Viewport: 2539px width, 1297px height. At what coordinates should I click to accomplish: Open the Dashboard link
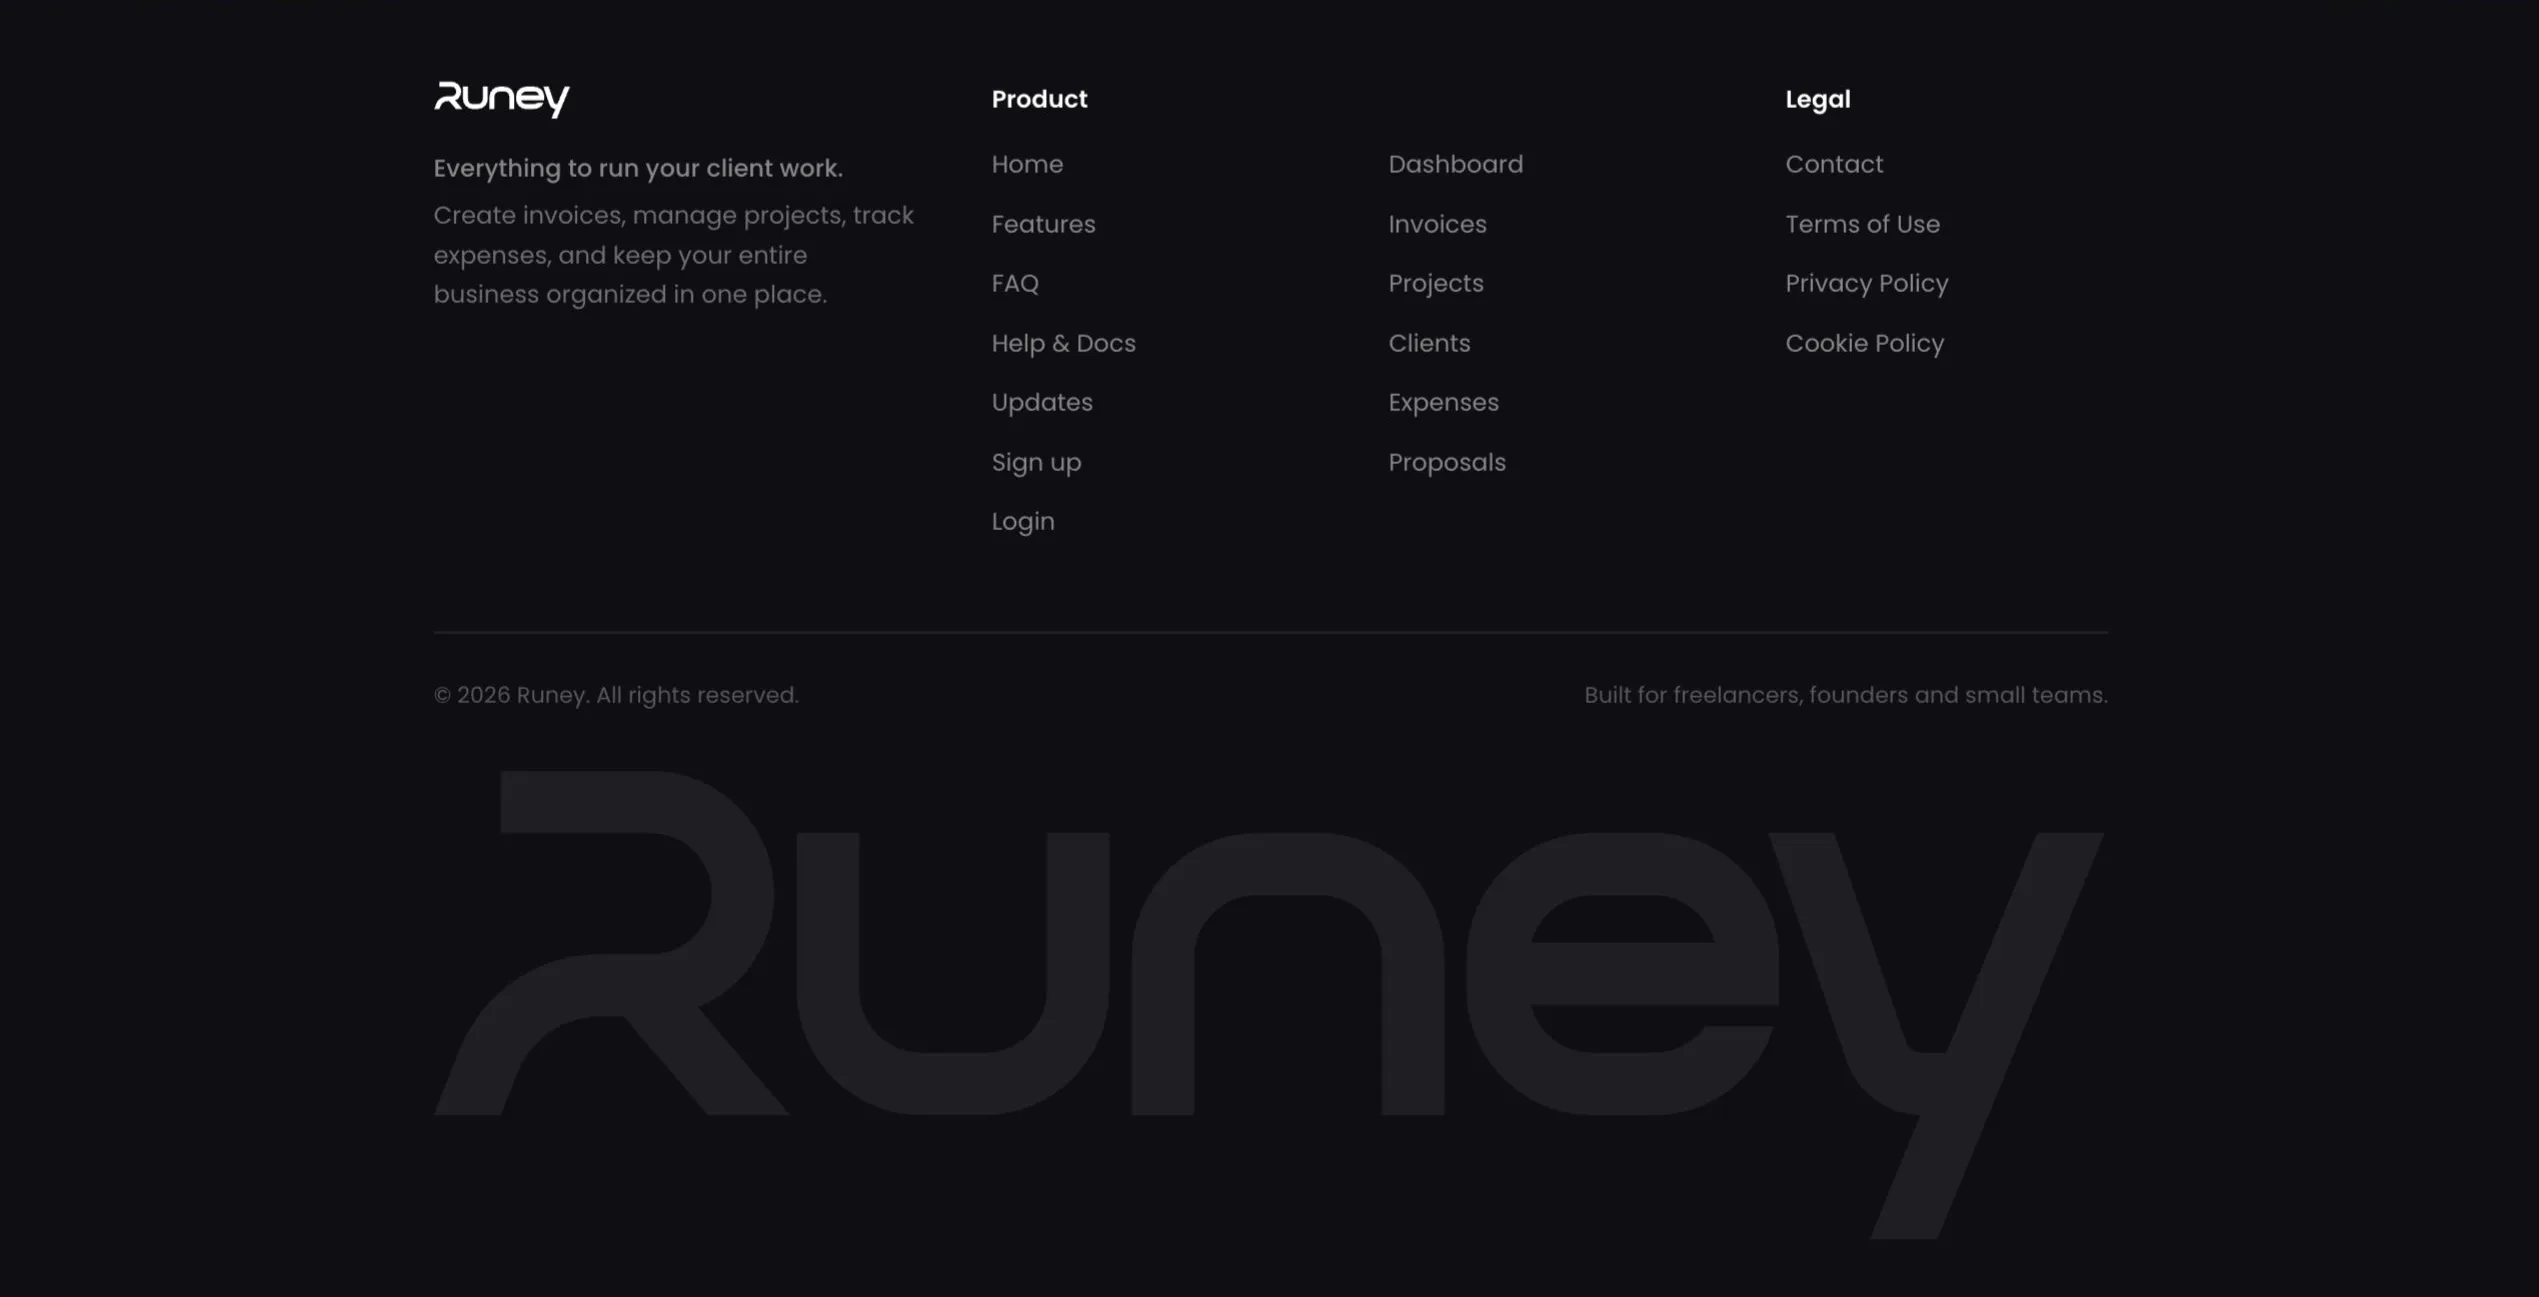pyautogui.click(x=1455, y=164)
